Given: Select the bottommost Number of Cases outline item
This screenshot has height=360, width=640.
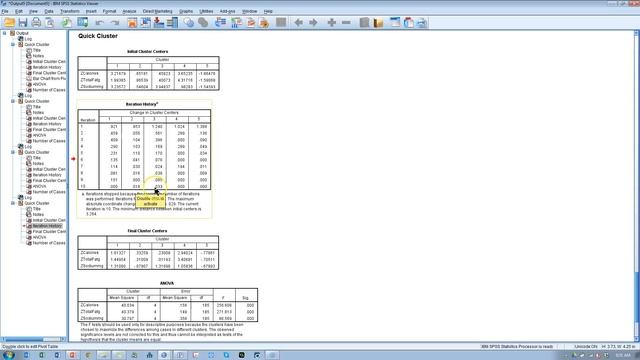Looking at the screenshot, I should 49,243.
